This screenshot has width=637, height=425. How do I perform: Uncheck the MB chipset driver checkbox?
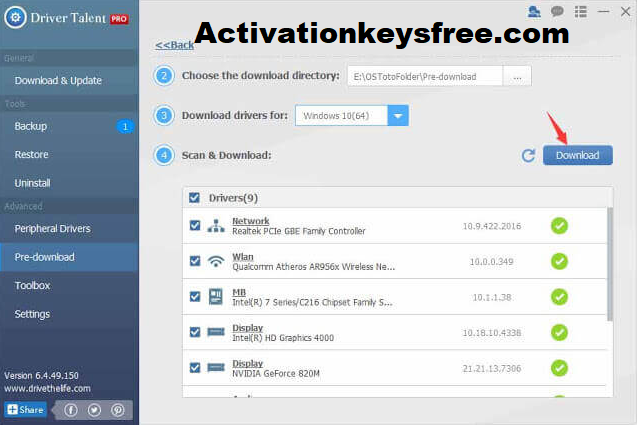click(195, 297)
